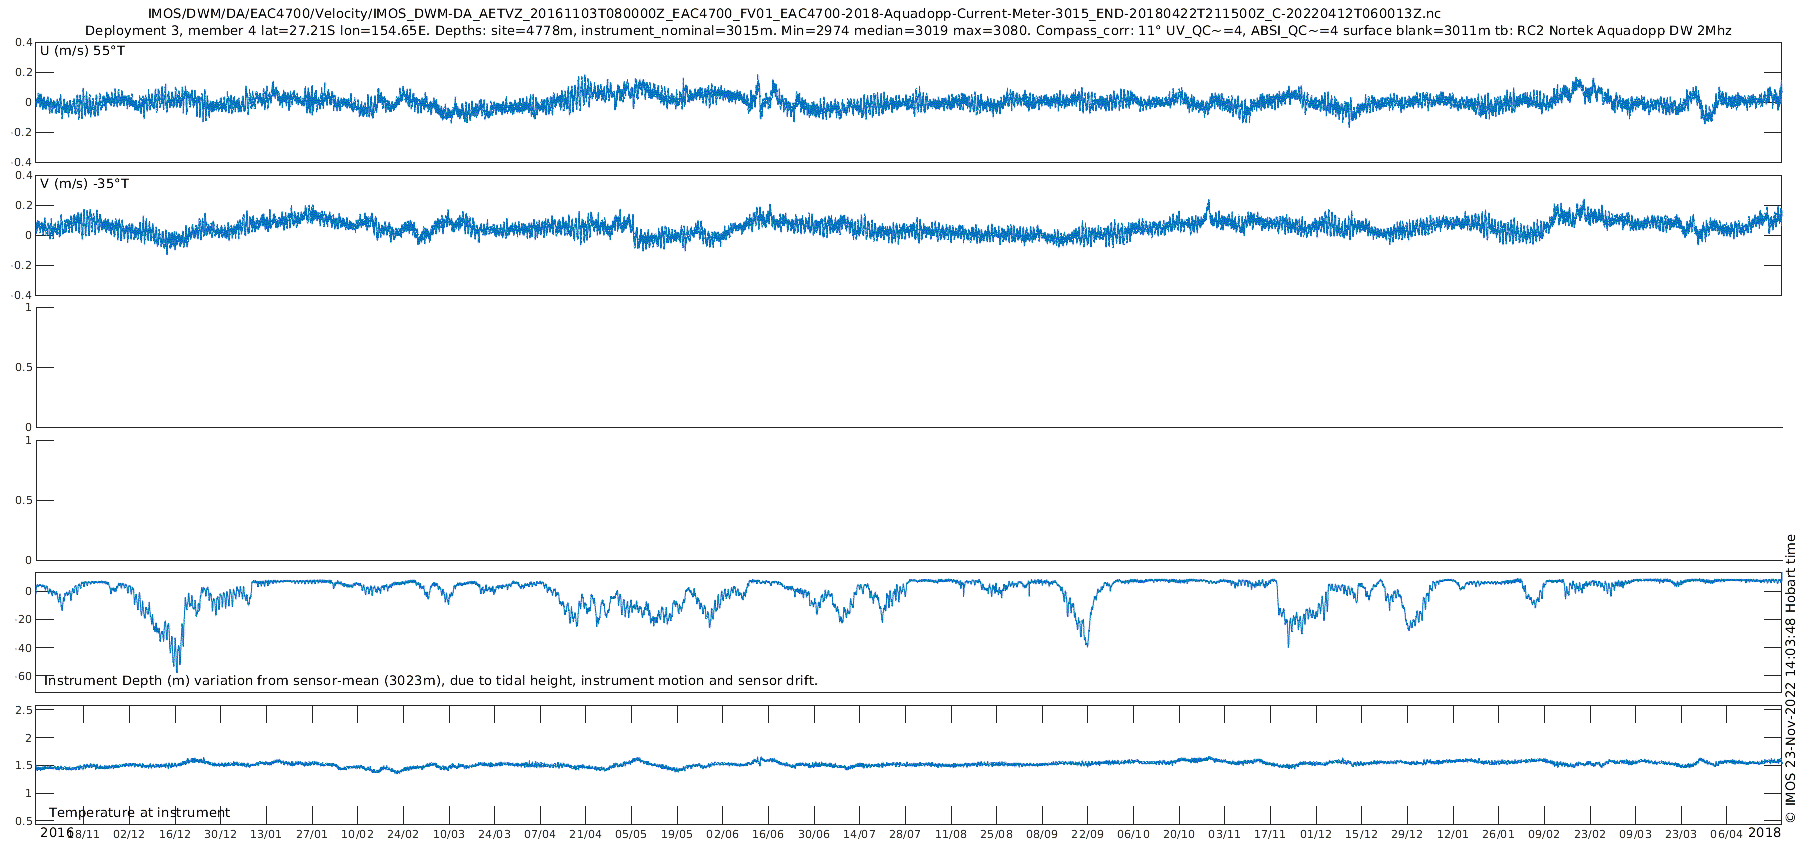Click the 'V (m/s) -35°T' panel label
Image resolution: width=1800 pixels, height=850 pixels.
tap(85, 184)
